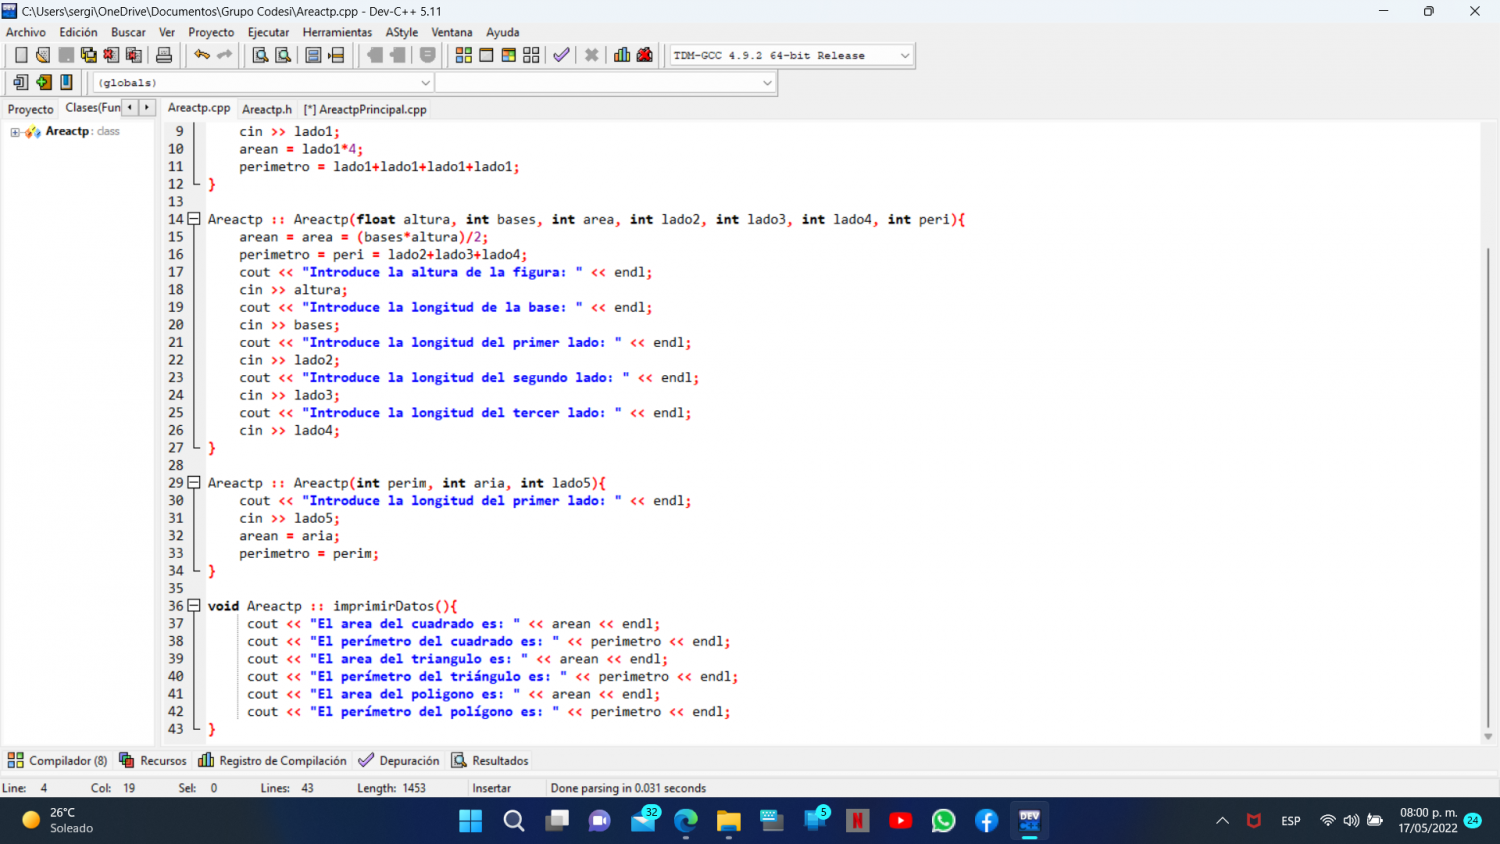Click the scrollbar down arrow in editor

coord(1488,736)
